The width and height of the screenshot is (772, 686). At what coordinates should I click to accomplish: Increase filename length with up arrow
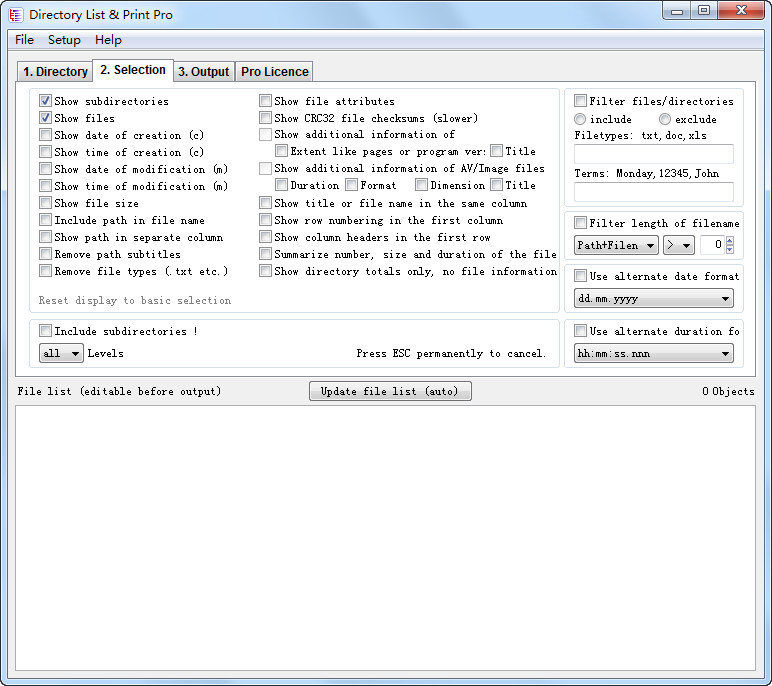click(x=730, y=240)
